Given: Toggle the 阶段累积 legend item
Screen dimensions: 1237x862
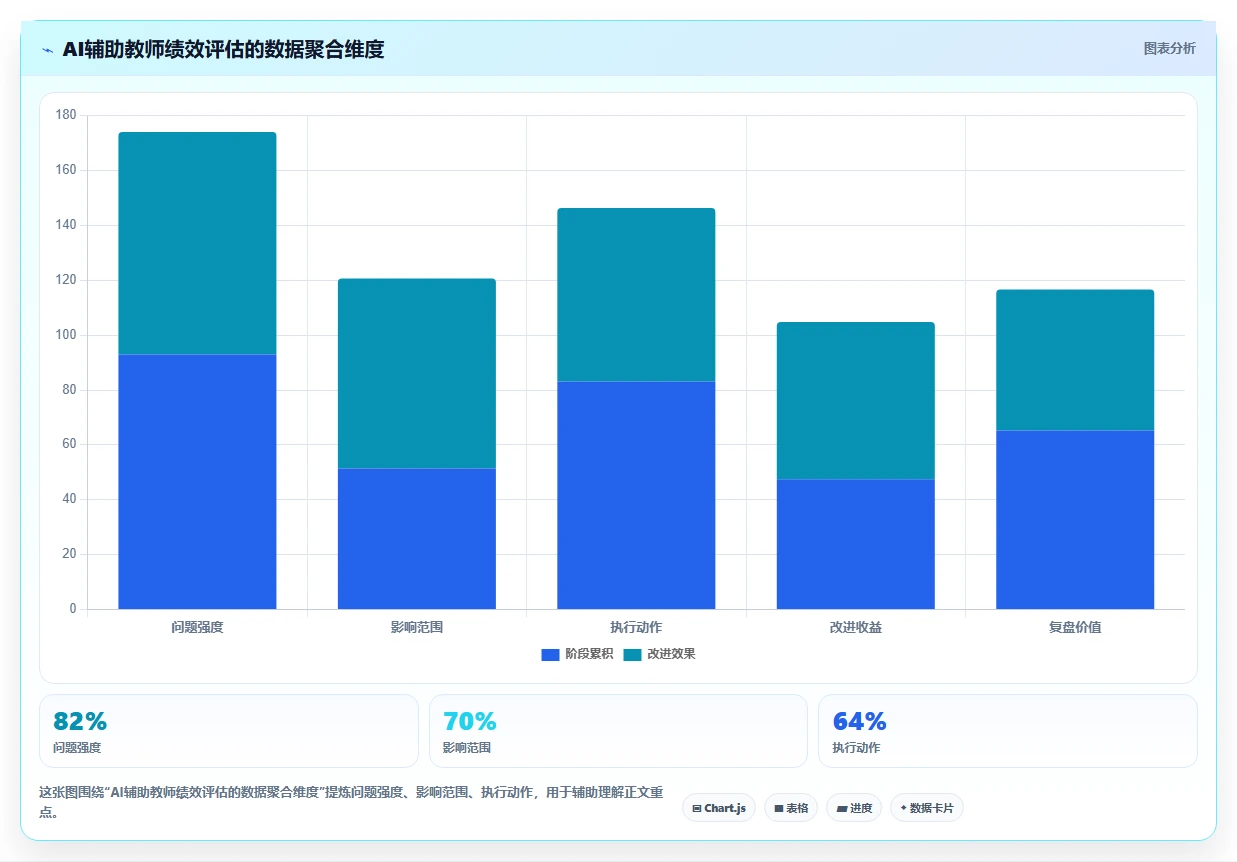Looking at the screenshot, I should [x=577, y=654].
